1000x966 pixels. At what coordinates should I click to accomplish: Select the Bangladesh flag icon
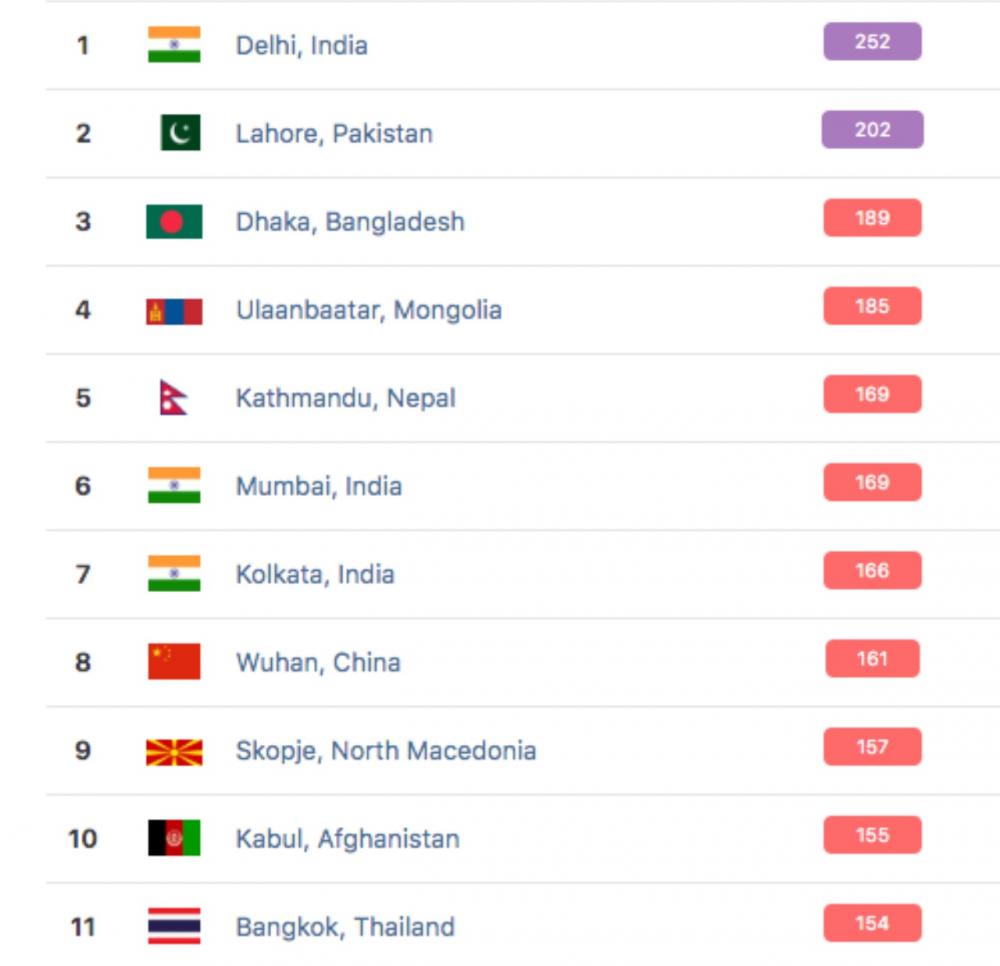click(x=174, y=221)
